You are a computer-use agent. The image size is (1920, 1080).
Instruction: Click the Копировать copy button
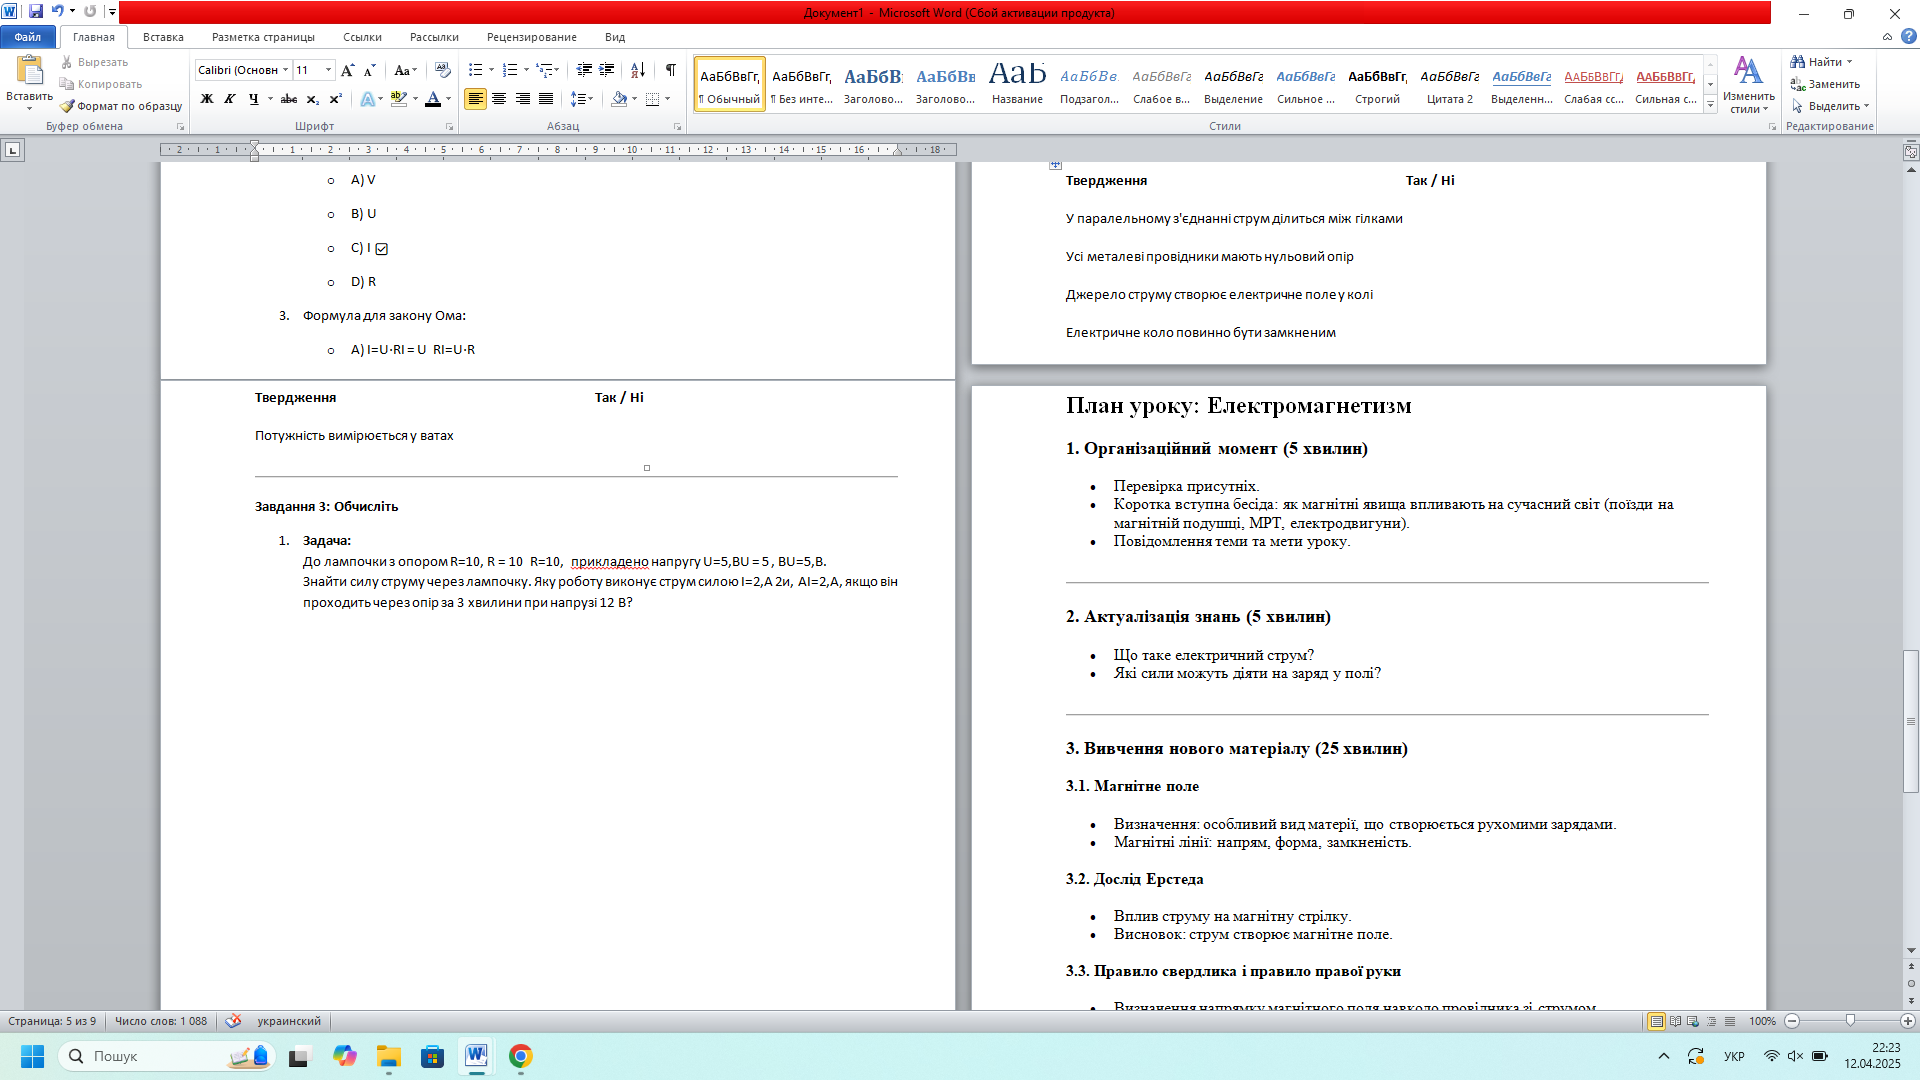[x=100, y=84]
